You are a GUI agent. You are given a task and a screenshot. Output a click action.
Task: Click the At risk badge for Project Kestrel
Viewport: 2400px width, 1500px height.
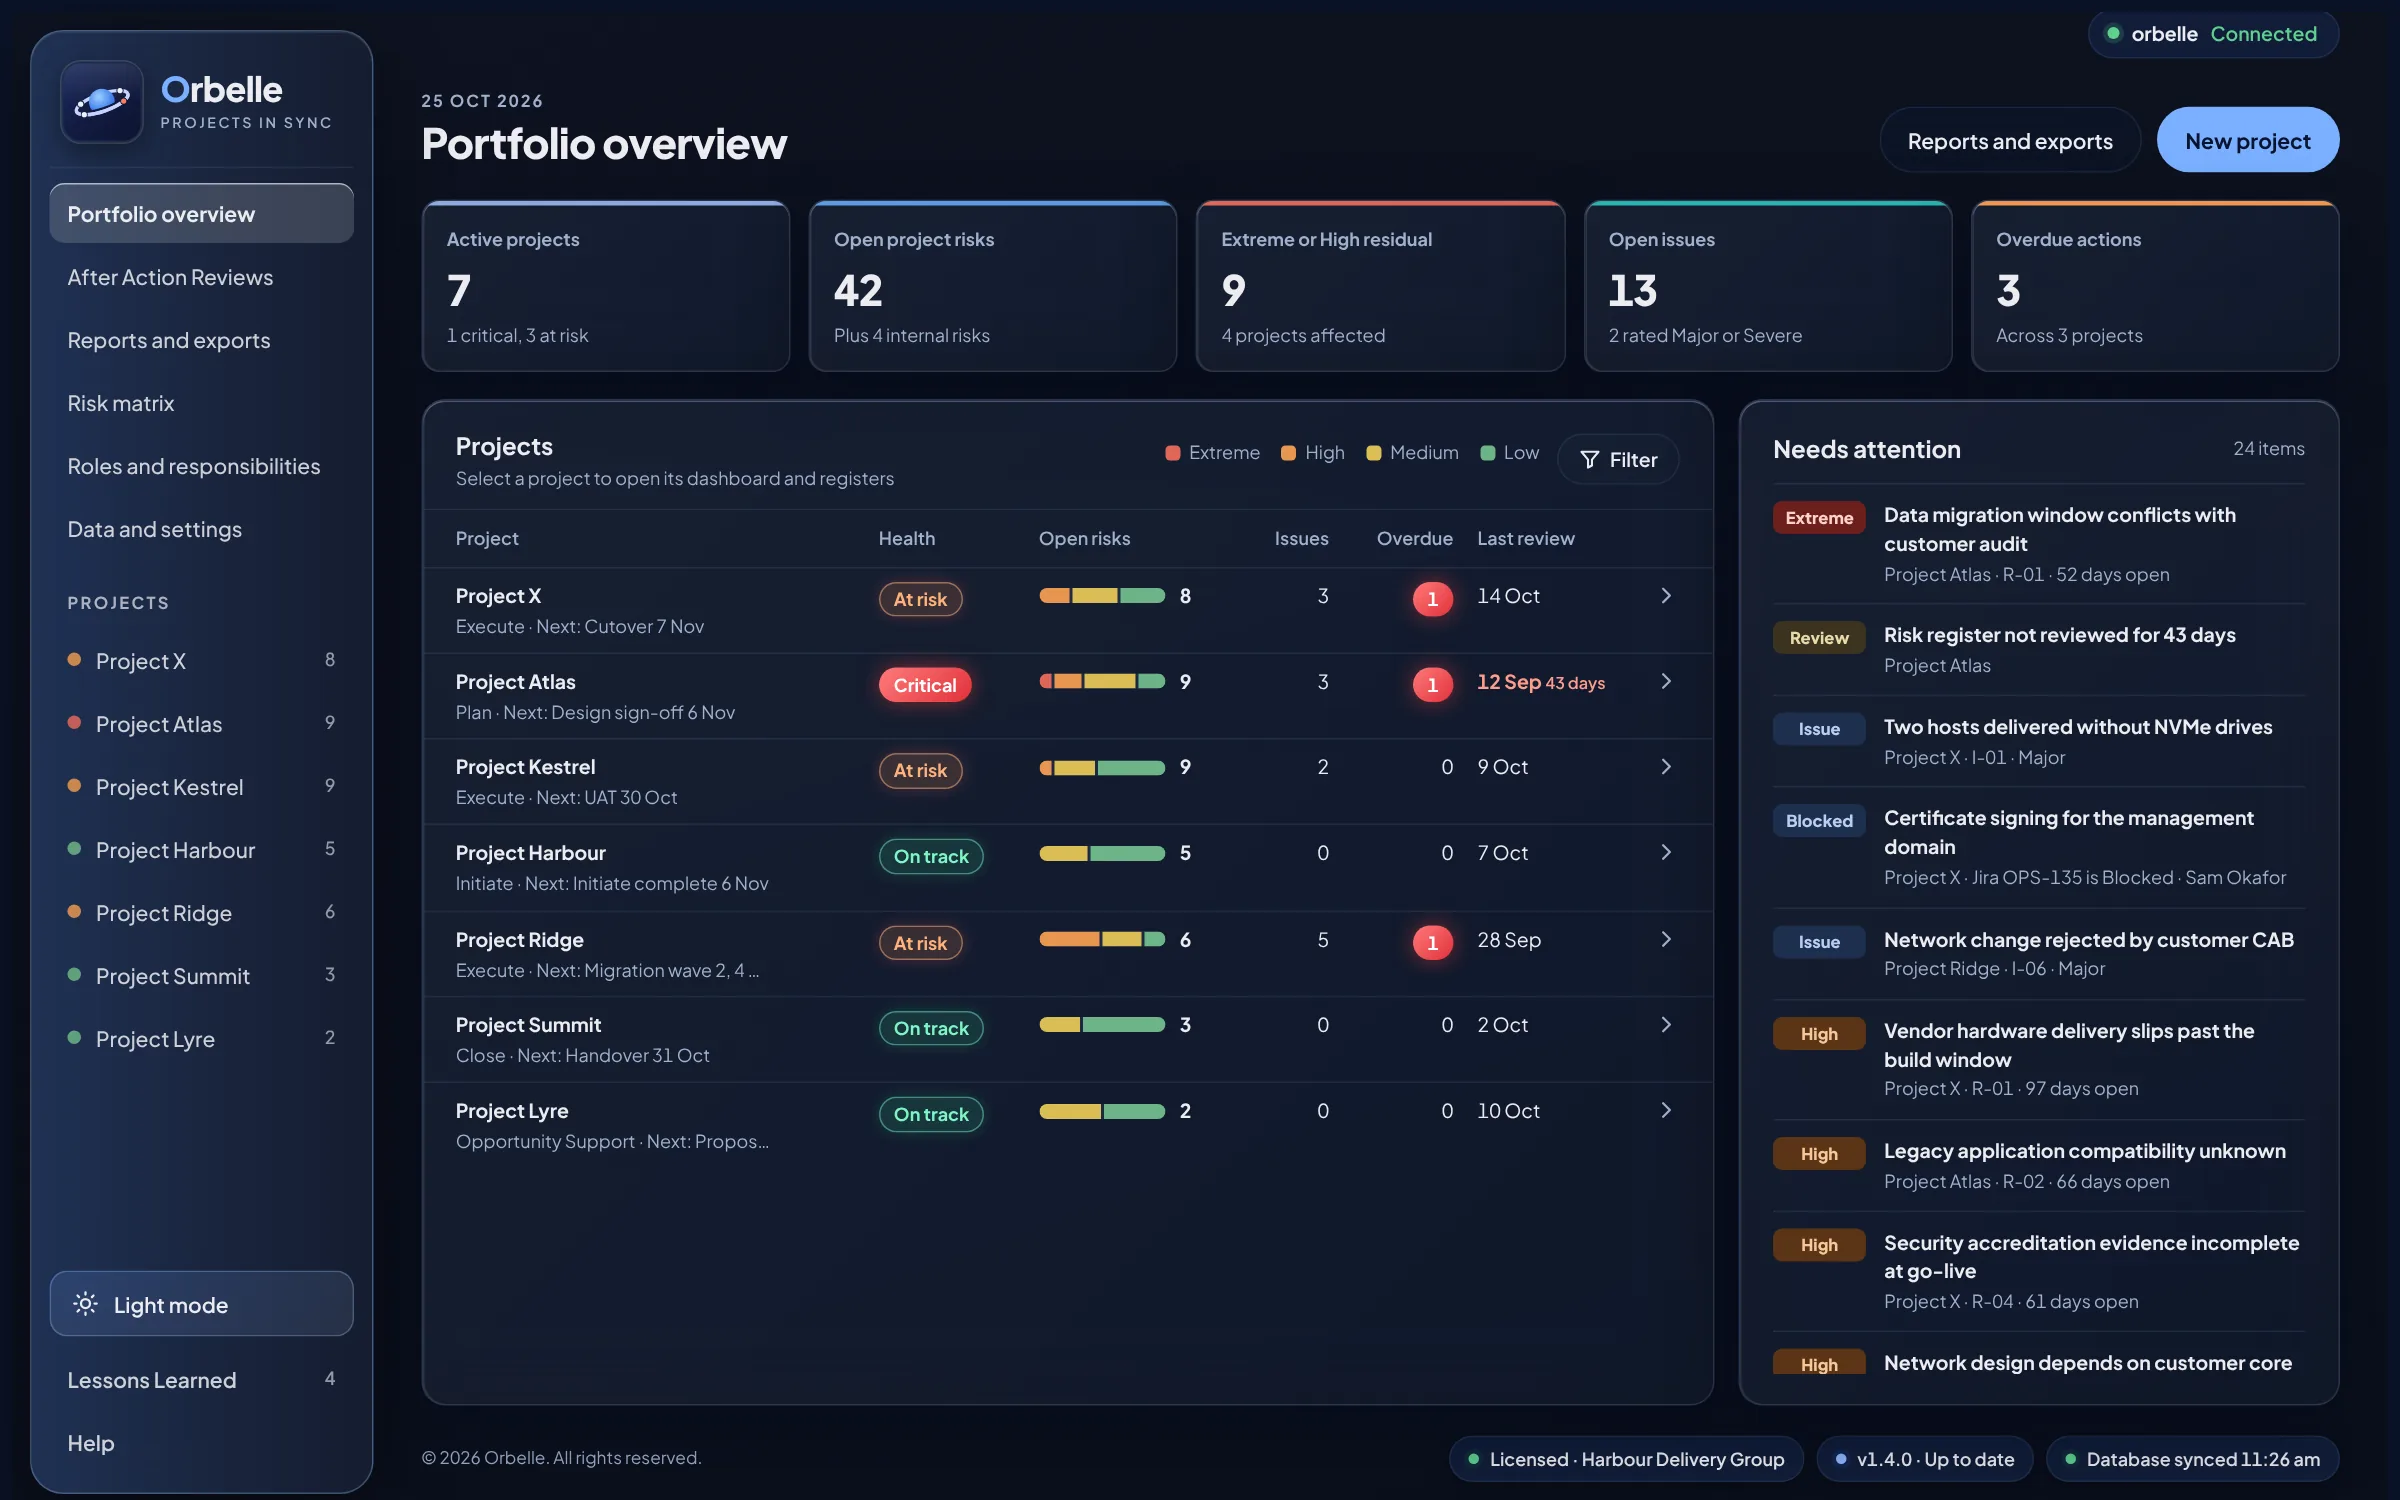click(x=920, y=770)
